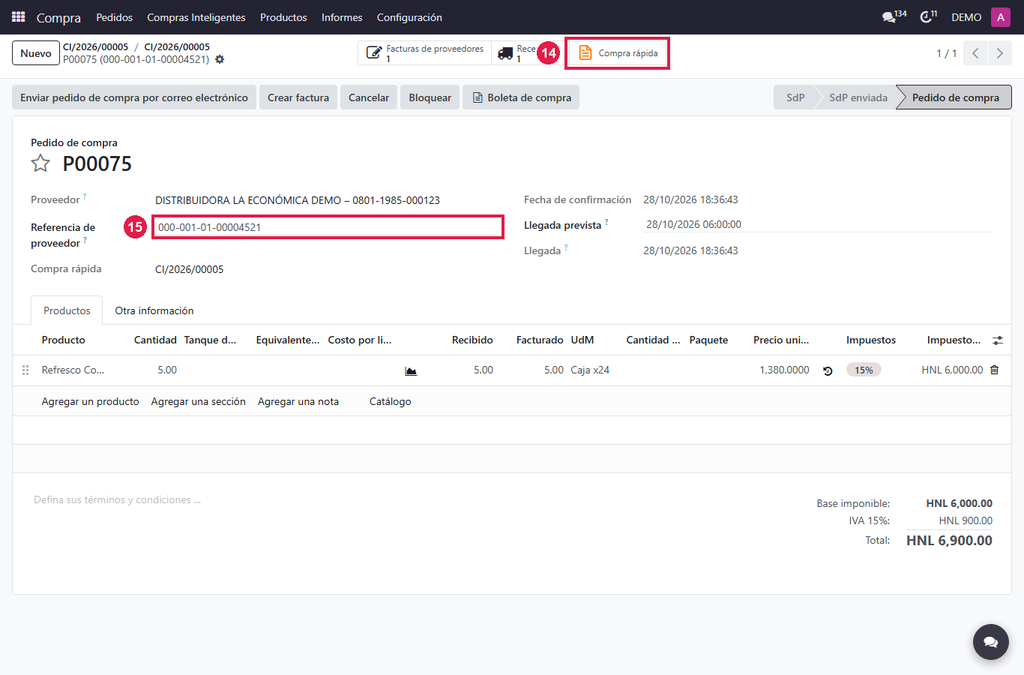Click the Nuevo button
The image size is (1024, 675).
(x=35, y=54)
